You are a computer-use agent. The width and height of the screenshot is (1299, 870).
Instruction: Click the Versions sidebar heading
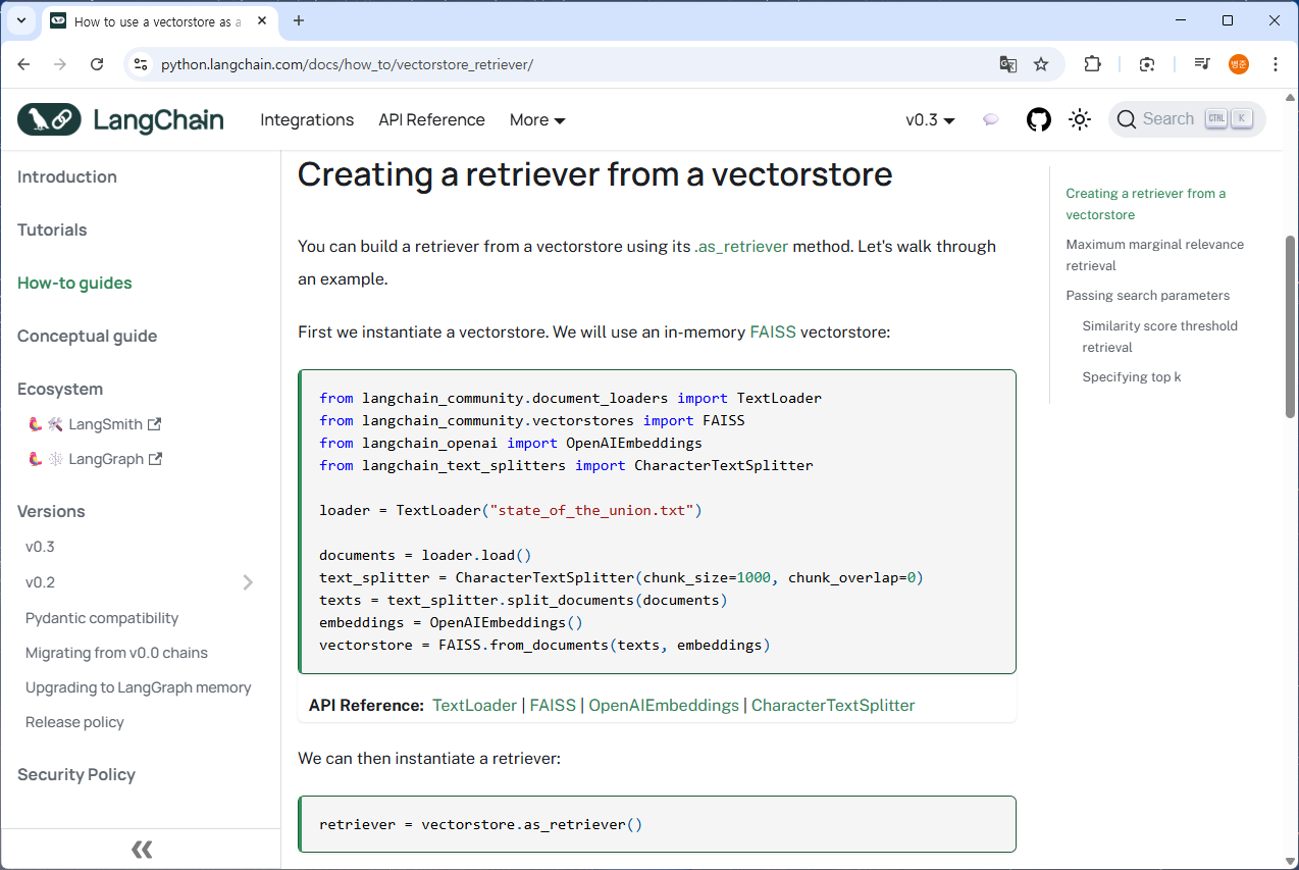[x=51, y=511]
